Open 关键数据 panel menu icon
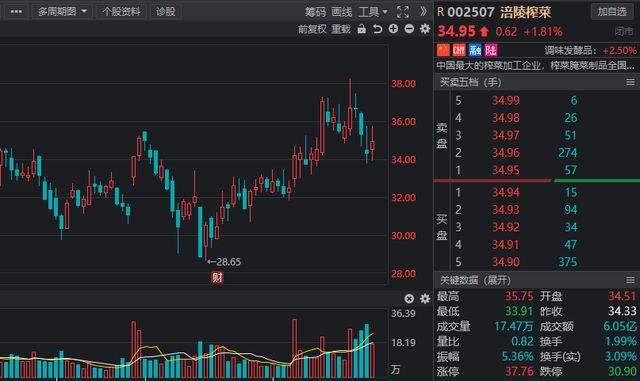The image size is (640, 381). click(x=630, y=280)
